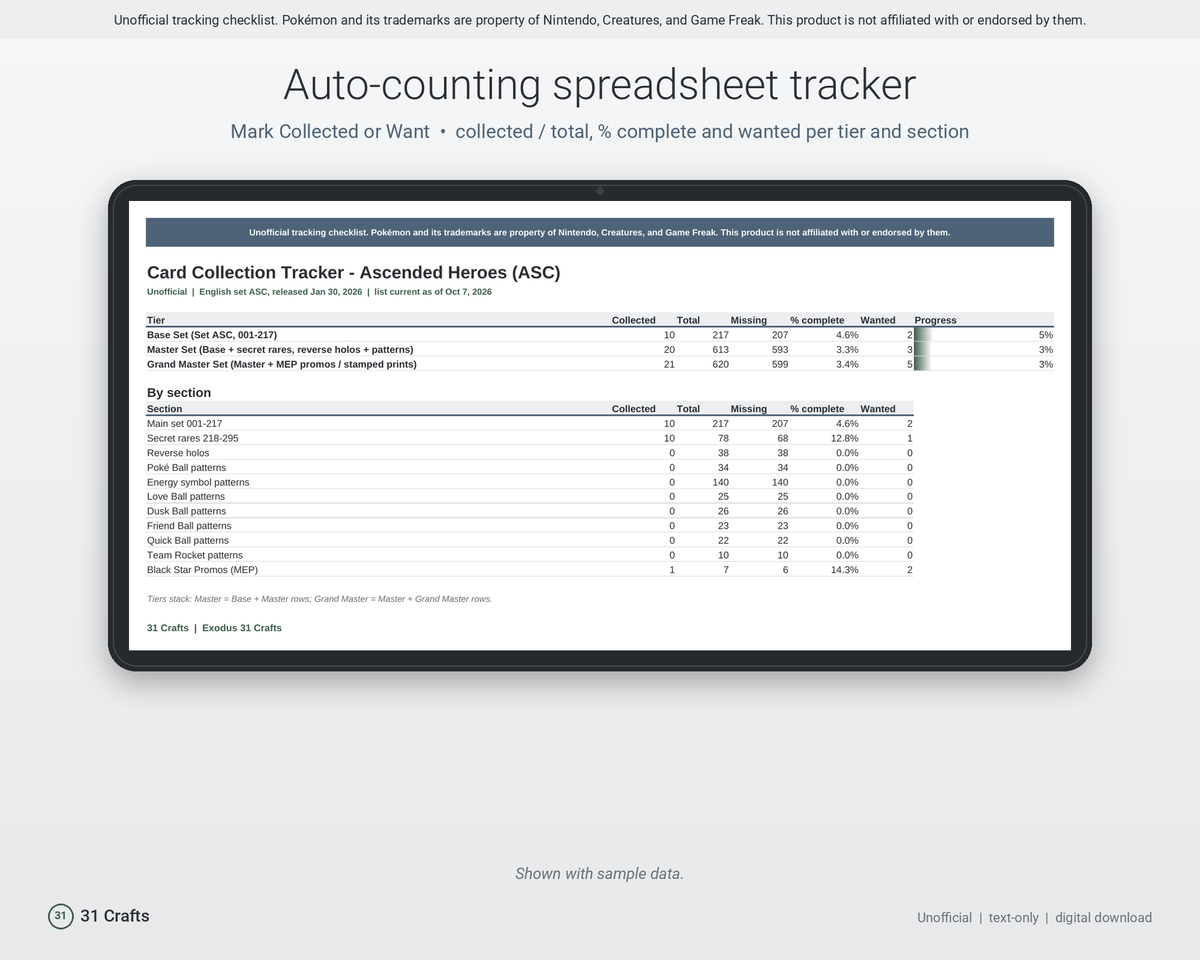Select the Team Rocket patterns total cell '10'
The width and height of the screenshot is (1200, 960).
723,555
